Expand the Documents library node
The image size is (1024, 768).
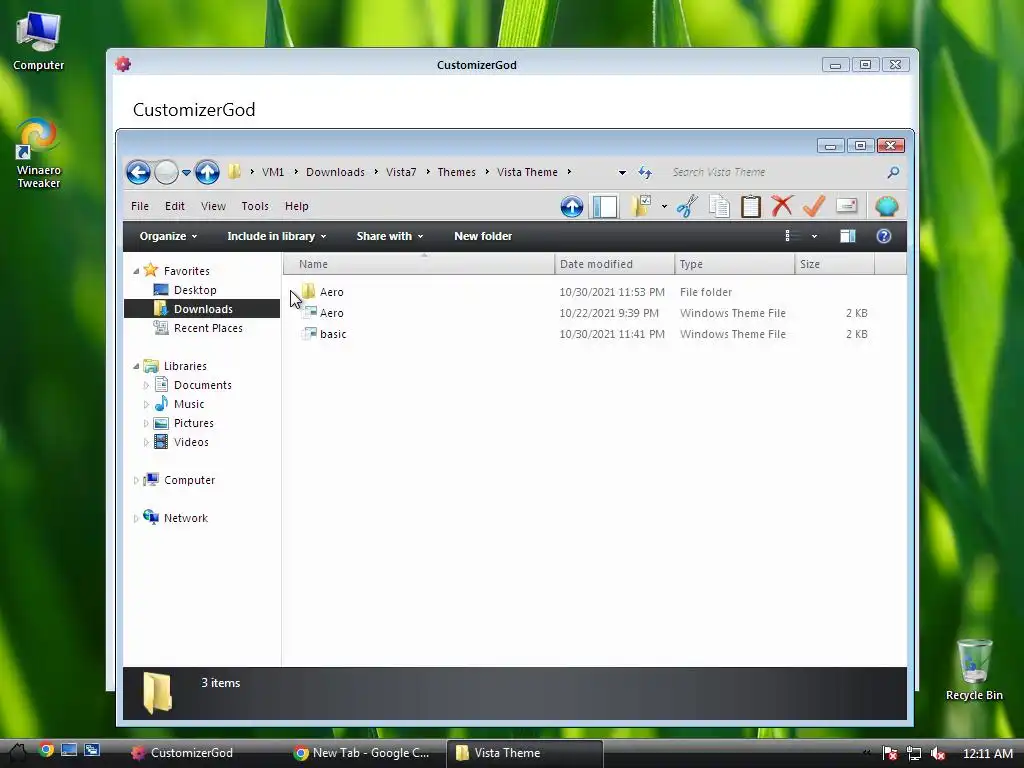(146, 385)
